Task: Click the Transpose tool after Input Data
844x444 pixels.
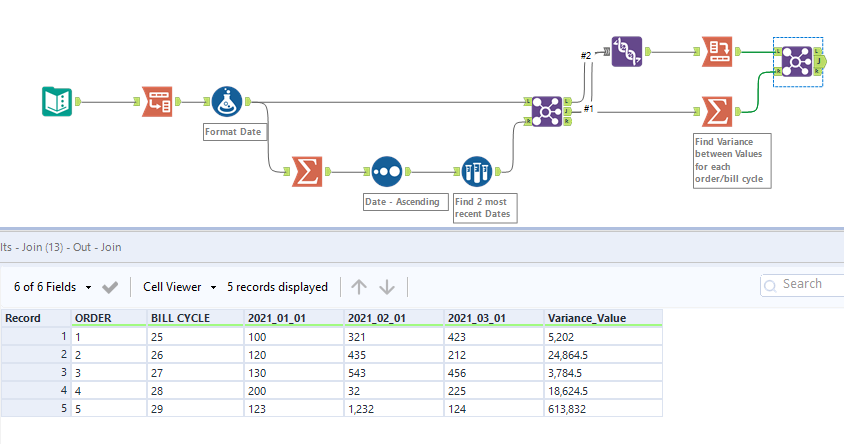Action: click(157, 101)
